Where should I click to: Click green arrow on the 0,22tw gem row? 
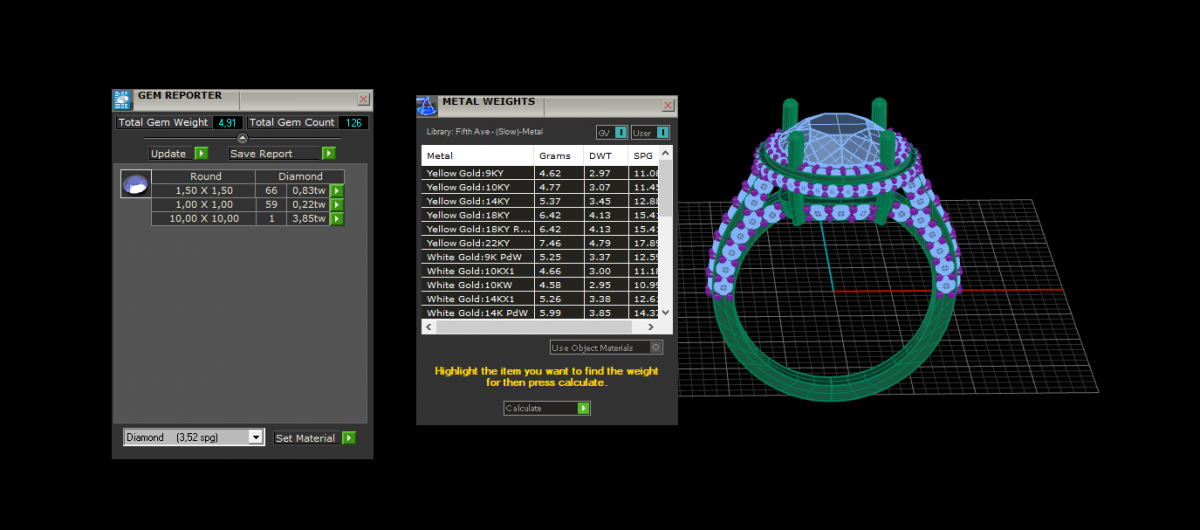[x=337, y=204]
